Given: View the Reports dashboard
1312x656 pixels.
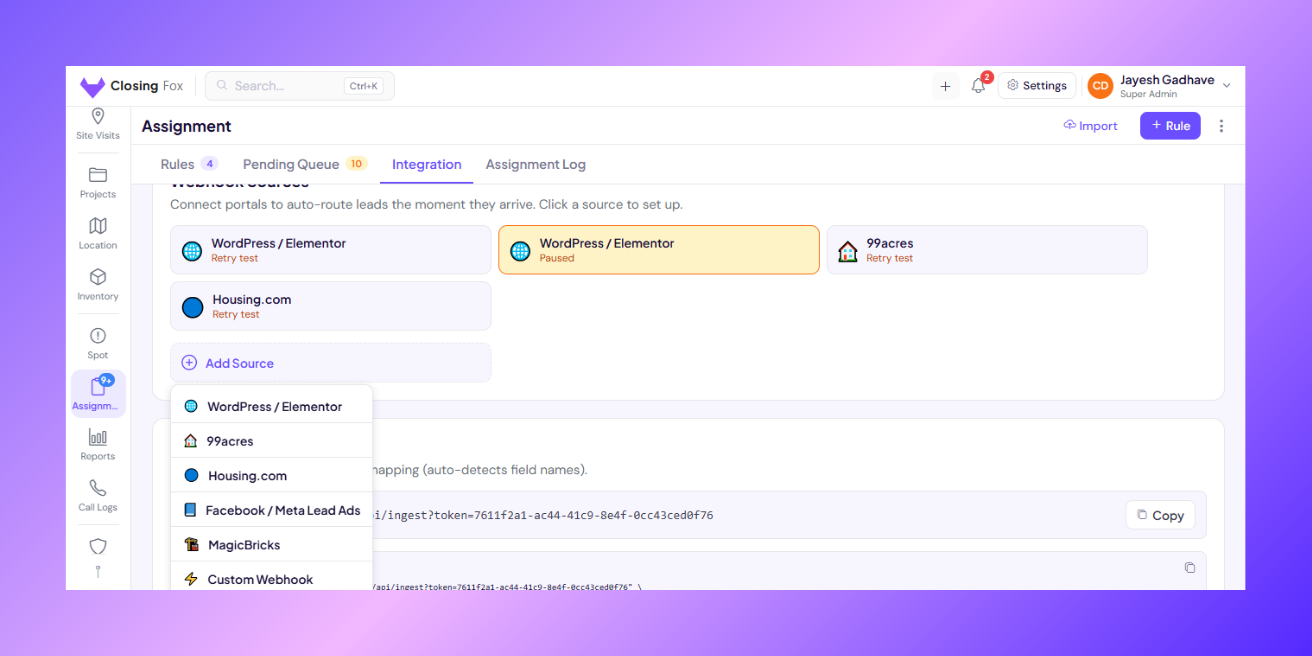Looking at the screenshot, I should click(x=97, y=444).
